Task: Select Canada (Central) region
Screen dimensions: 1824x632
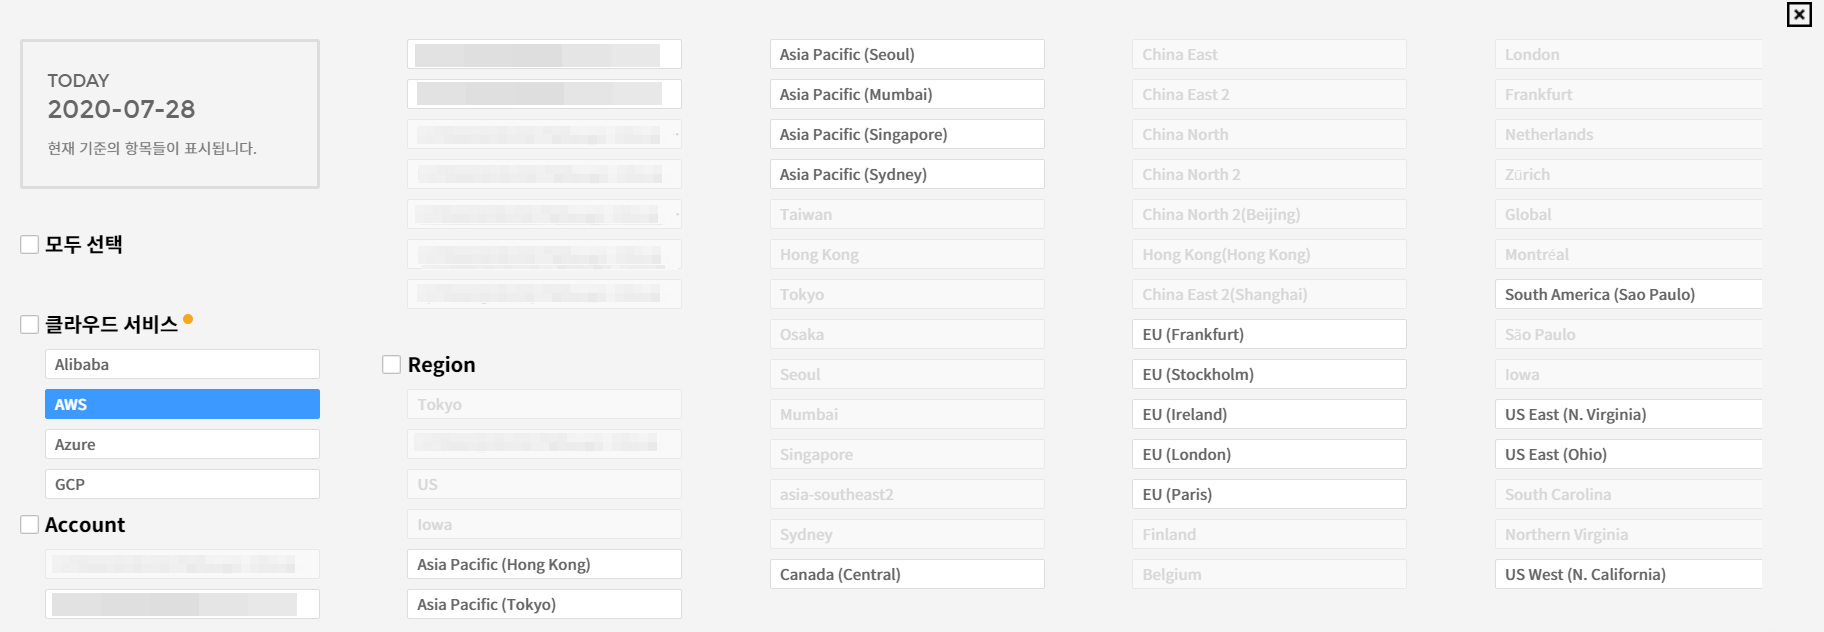Action: click(x=907, y=574)
